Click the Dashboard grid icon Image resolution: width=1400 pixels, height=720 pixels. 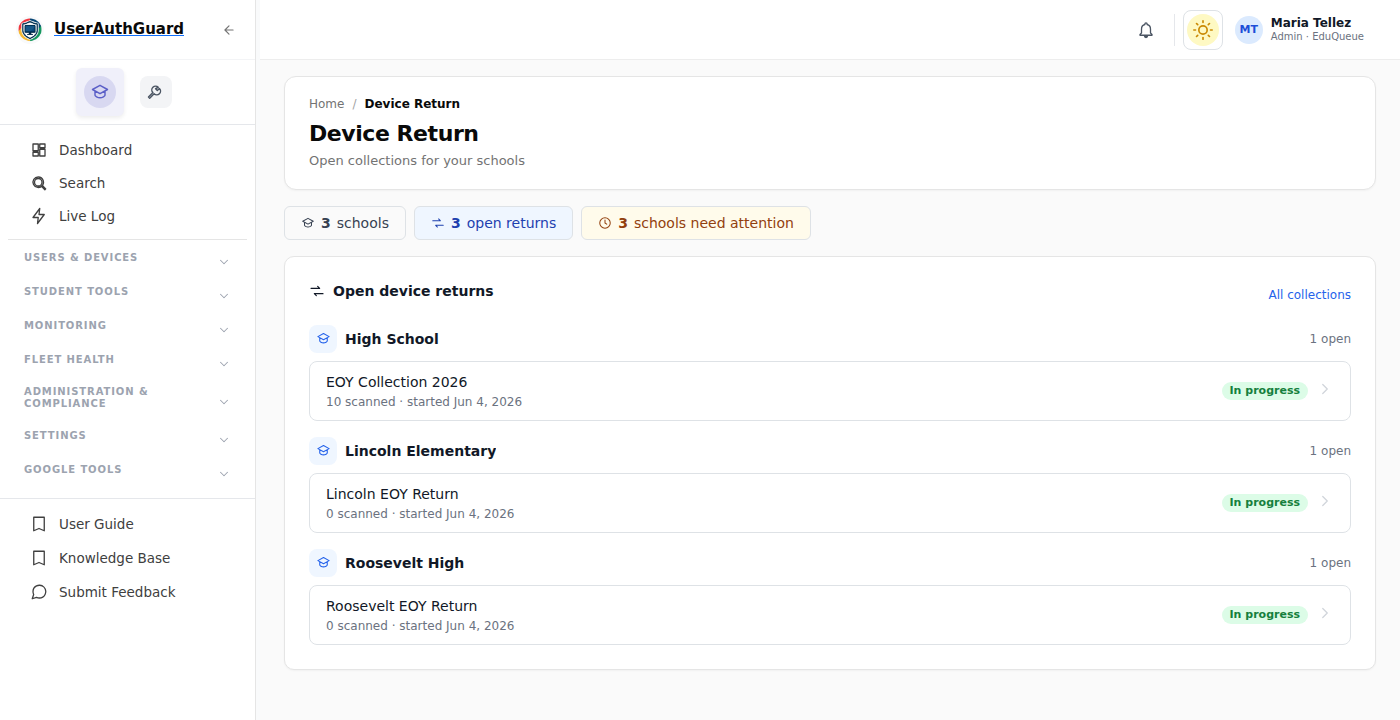click(39, 150)
